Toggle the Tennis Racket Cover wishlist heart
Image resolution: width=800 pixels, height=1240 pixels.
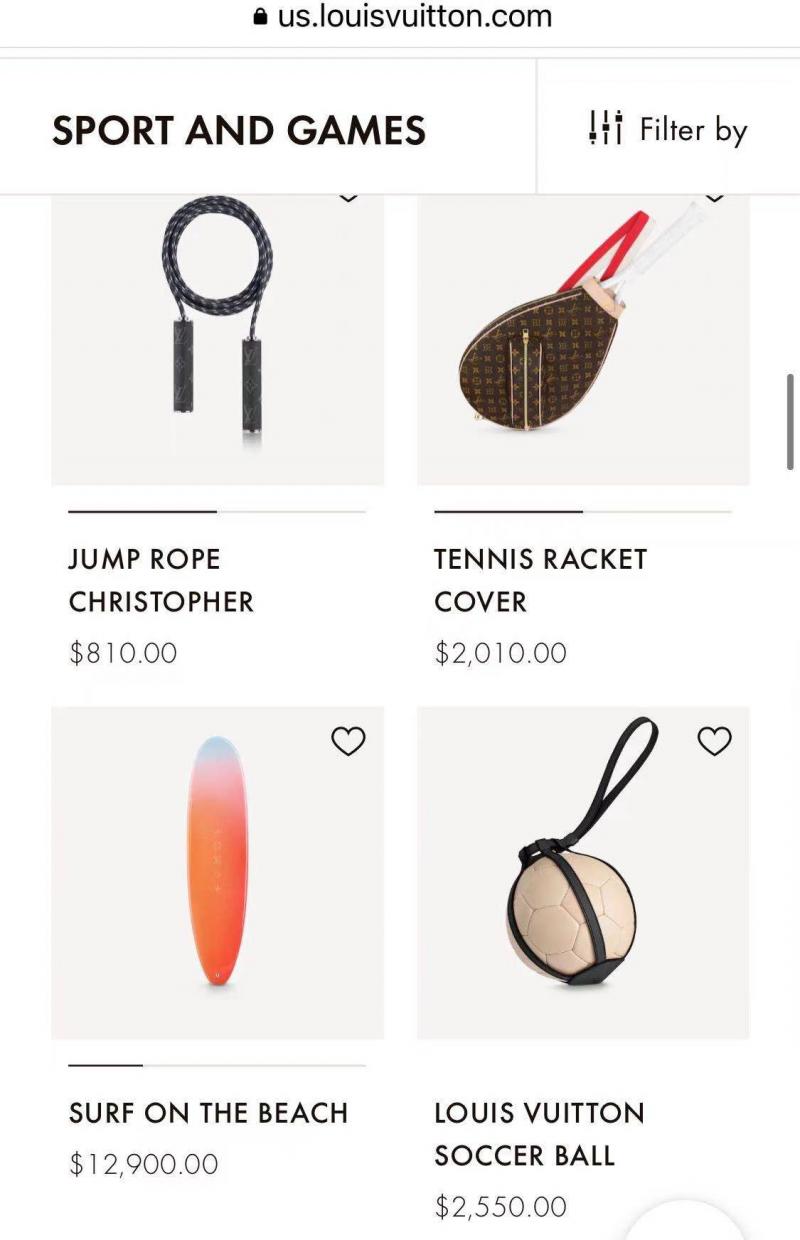point(714,197)
